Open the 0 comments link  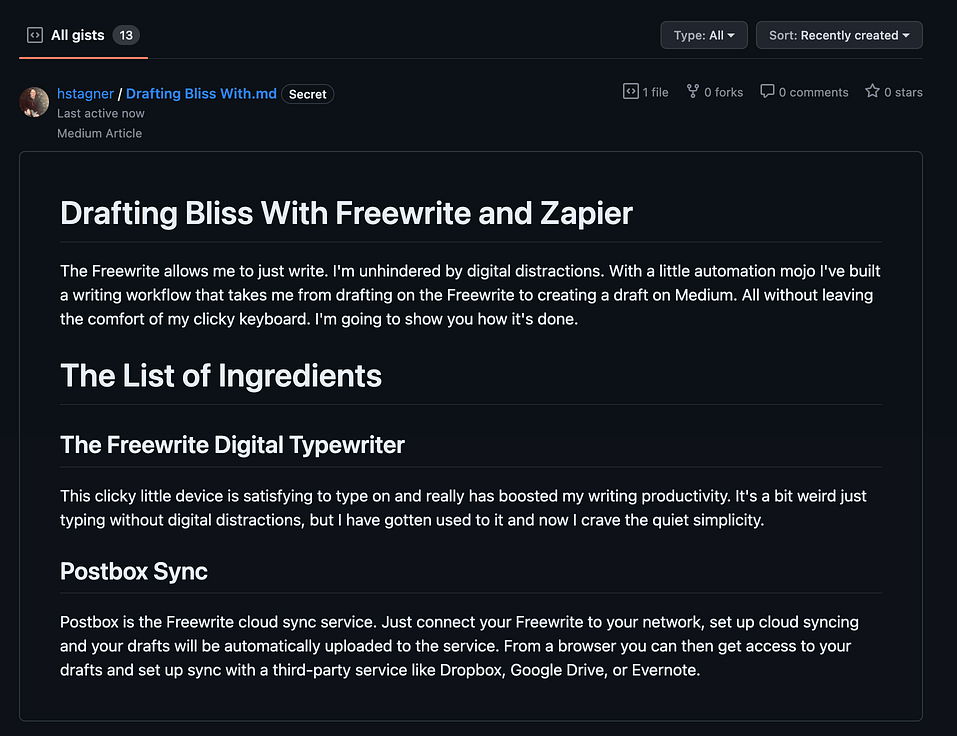[804, 92]
